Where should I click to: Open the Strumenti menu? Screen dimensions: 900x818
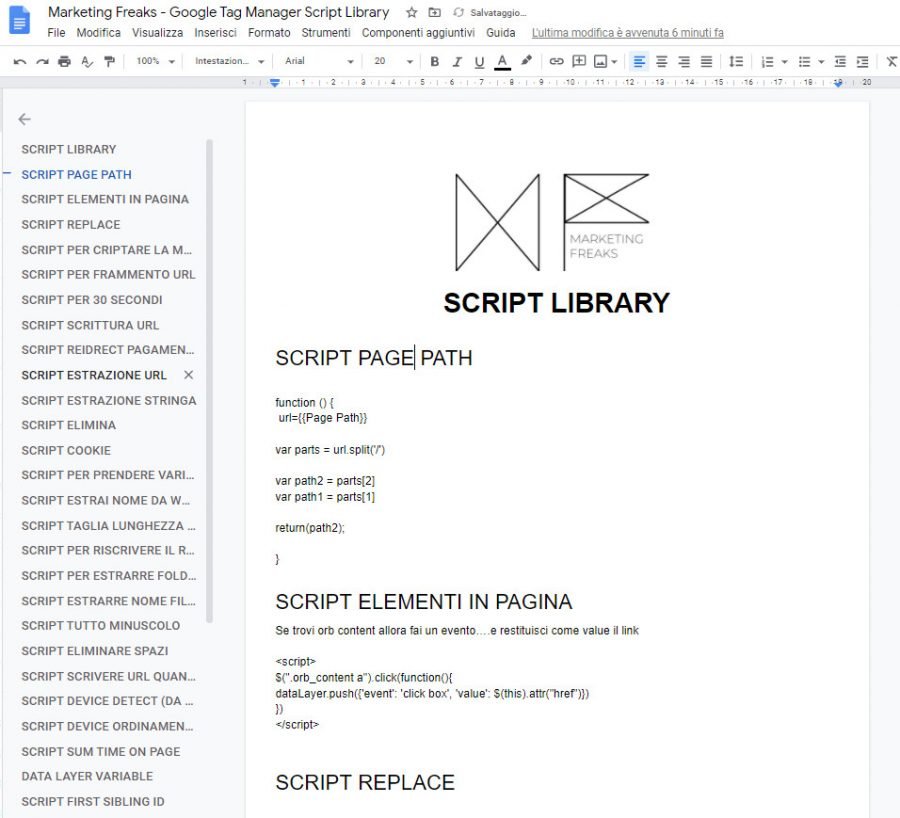tap(326, 33)
